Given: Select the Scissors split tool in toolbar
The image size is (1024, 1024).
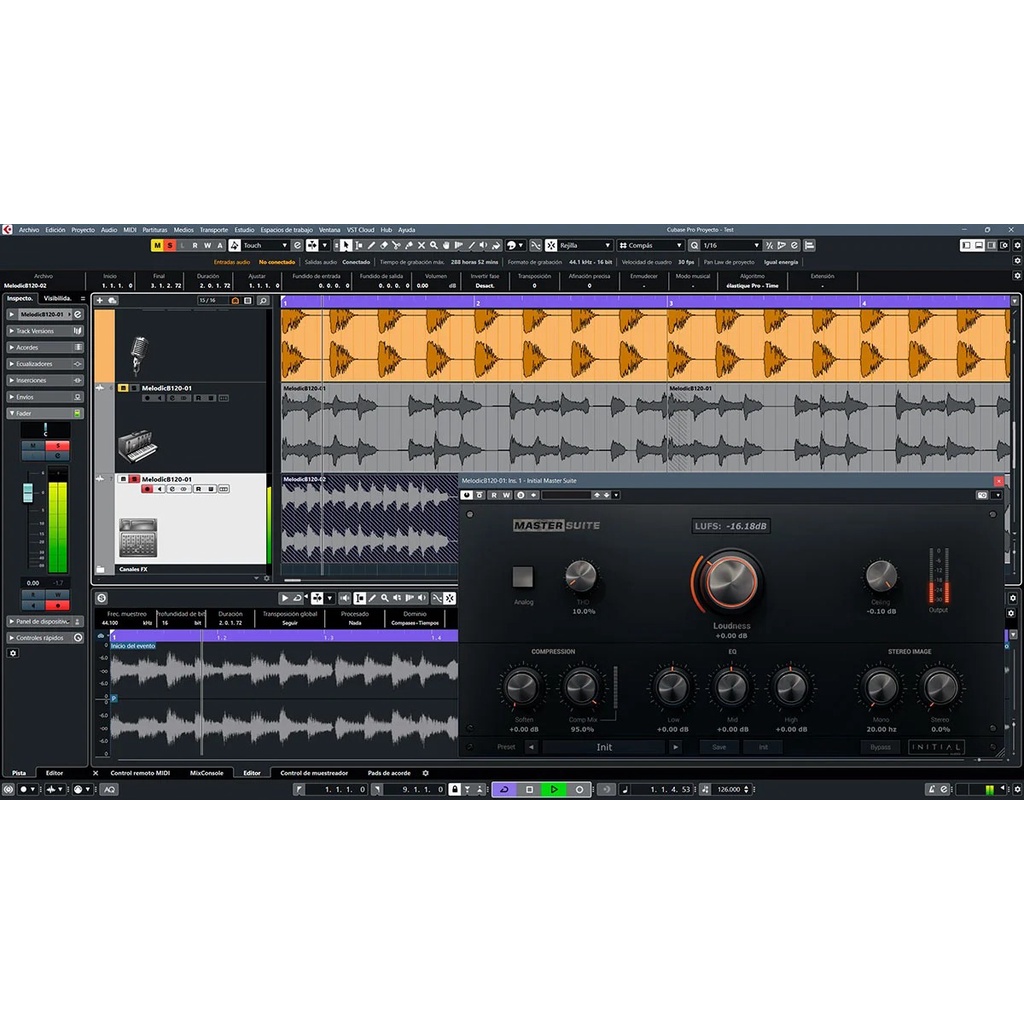Looking at the screenshot, I should (396, 245).
